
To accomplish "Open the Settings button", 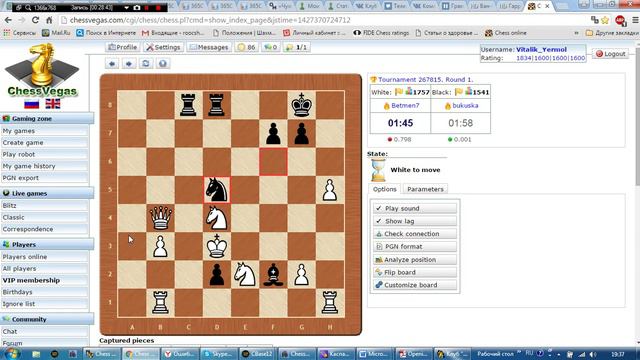I will (163, 47).
